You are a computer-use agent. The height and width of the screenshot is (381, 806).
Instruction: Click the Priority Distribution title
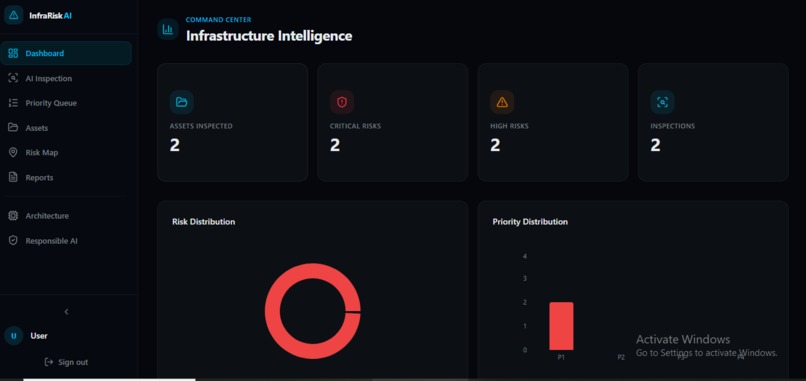530,222
